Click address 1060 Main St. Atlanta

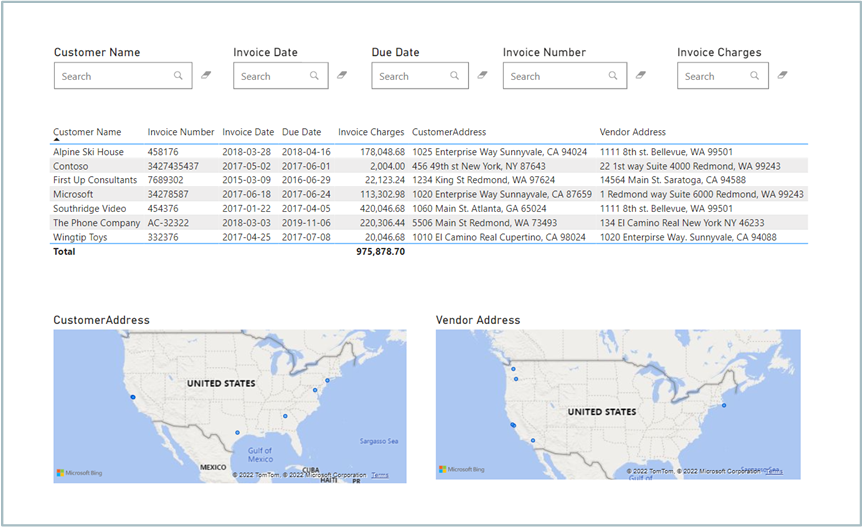click(479, 208)
